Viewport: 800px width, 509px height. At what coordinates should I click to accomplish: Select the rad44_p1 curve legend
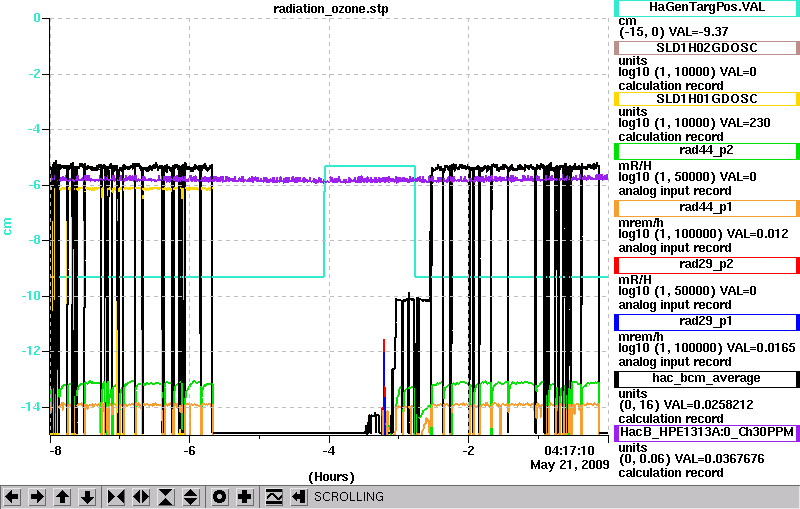click(707, 208)
